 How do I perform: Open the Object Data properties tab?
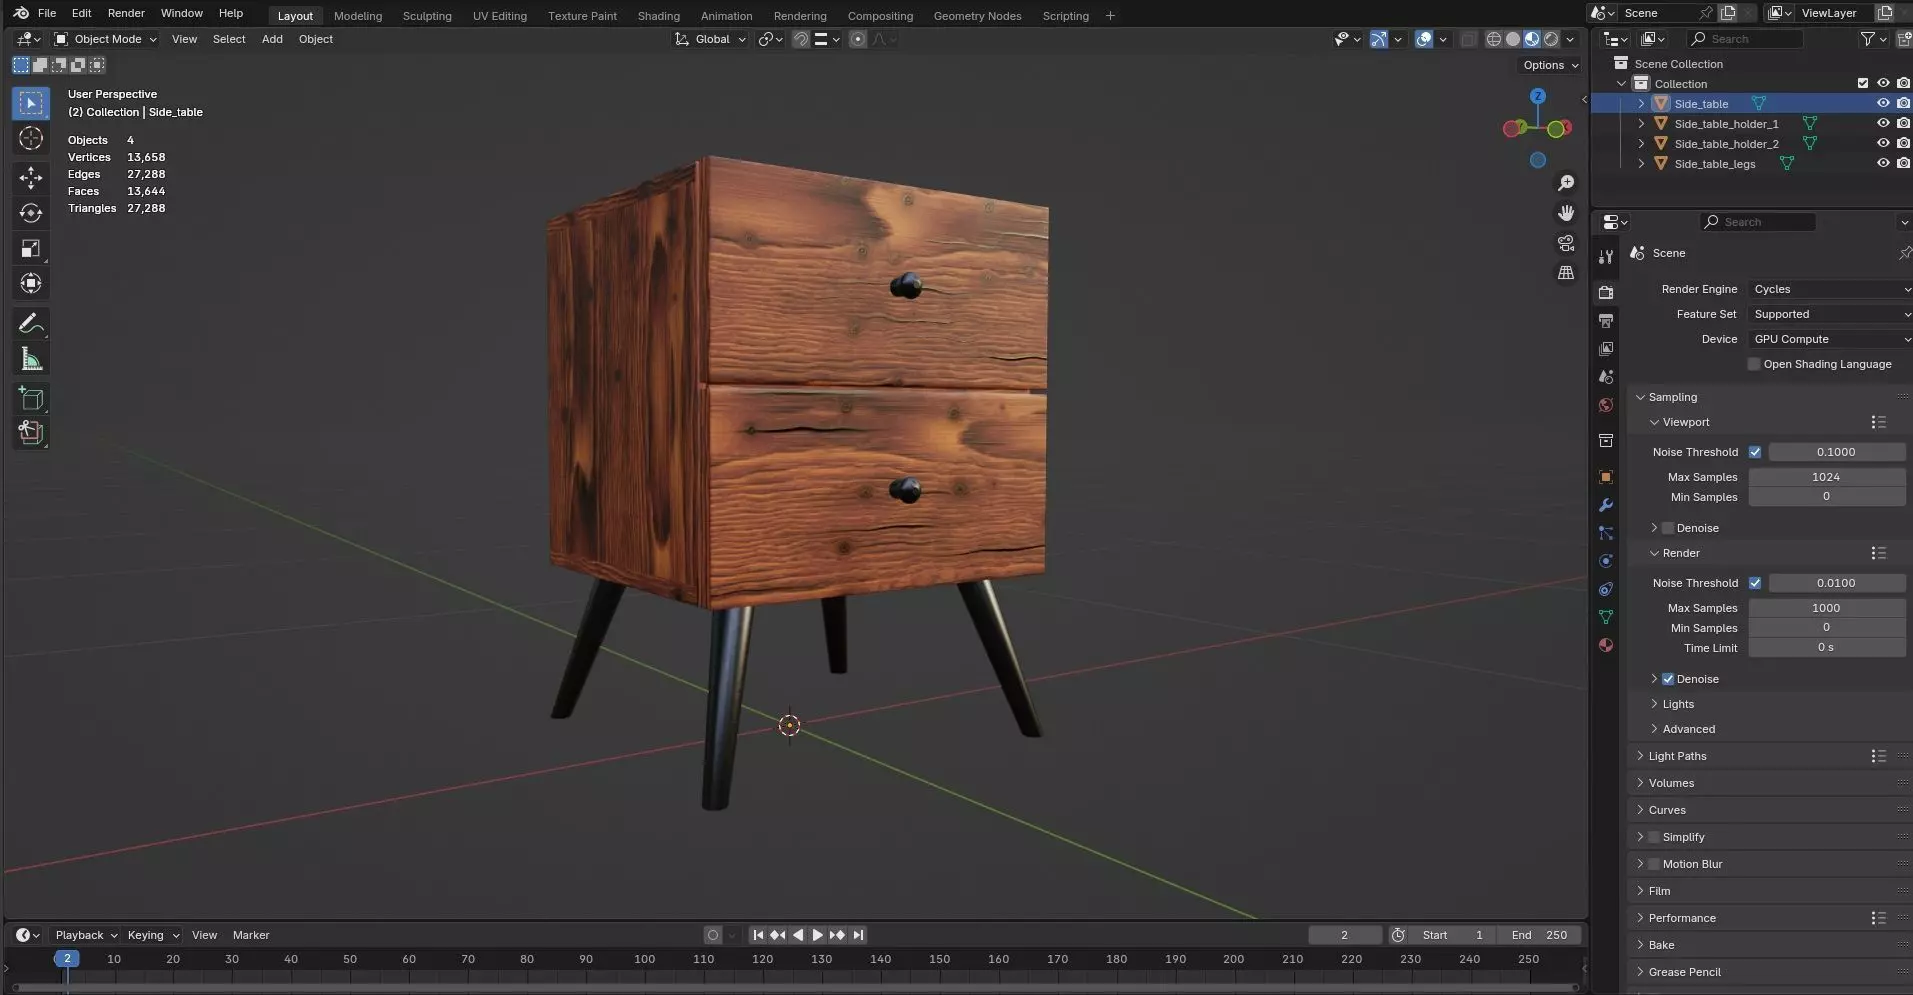[1606, 617]
